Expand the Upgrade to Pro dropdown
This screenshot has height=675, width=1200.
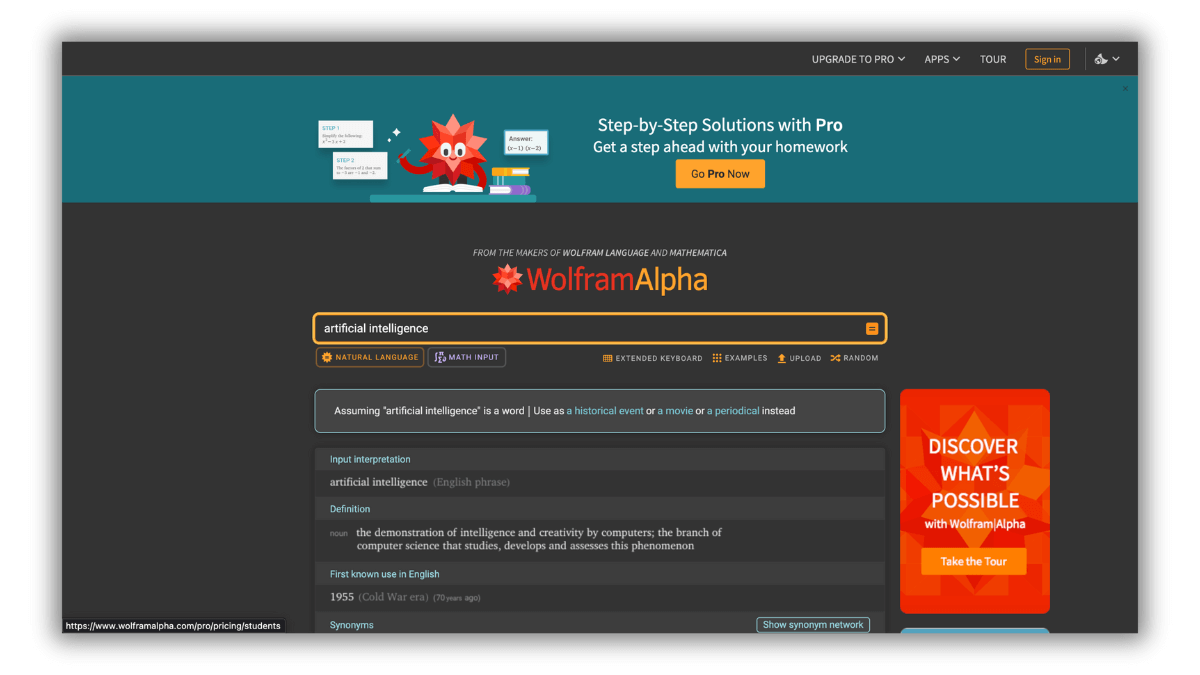pyautogui.click(x=858, y=59)
